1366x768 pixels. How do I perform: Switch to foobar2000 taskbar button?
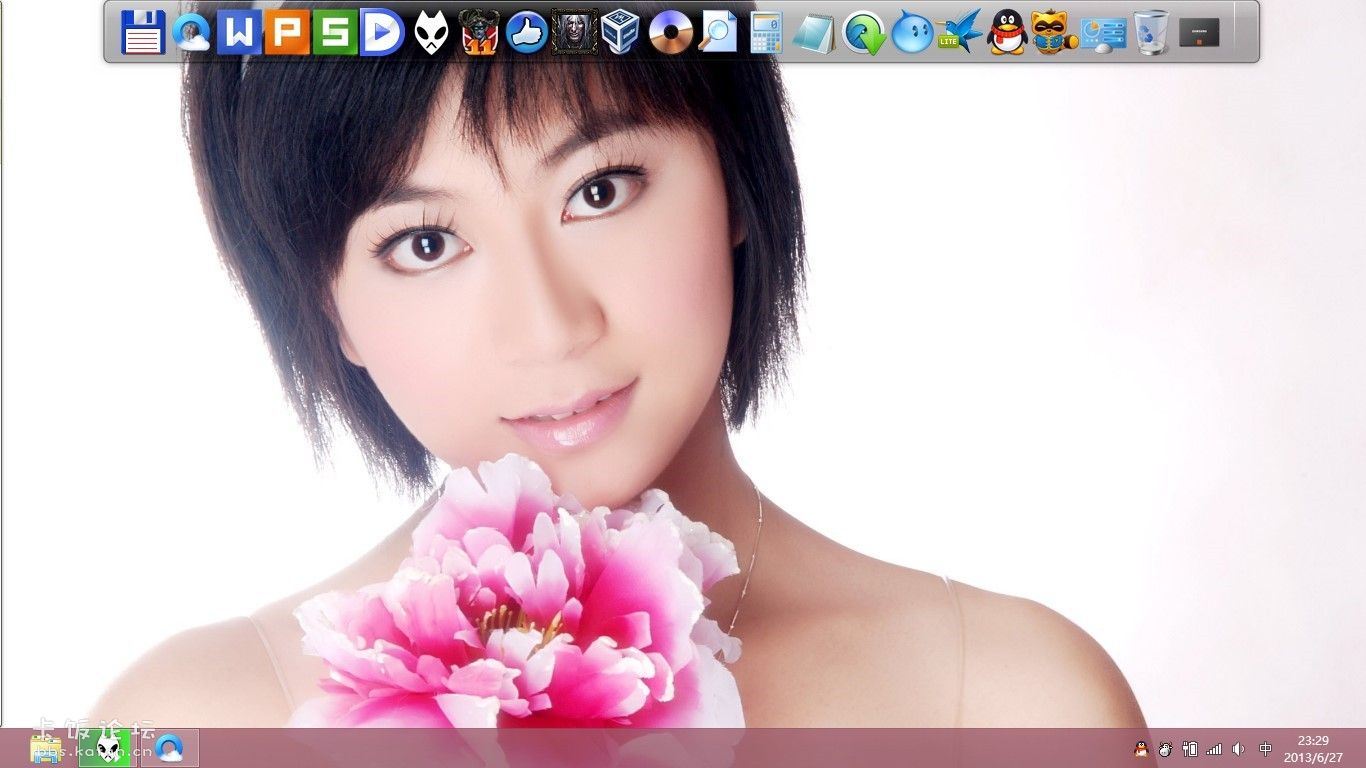(107, 748)
